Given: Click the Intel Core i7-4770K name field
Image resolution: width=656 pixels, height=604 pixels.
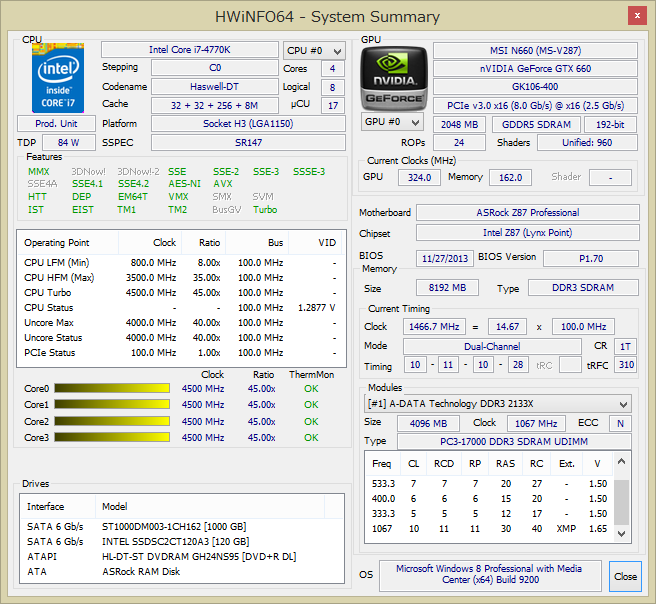Looking at the screenshot, I should 190,50.
